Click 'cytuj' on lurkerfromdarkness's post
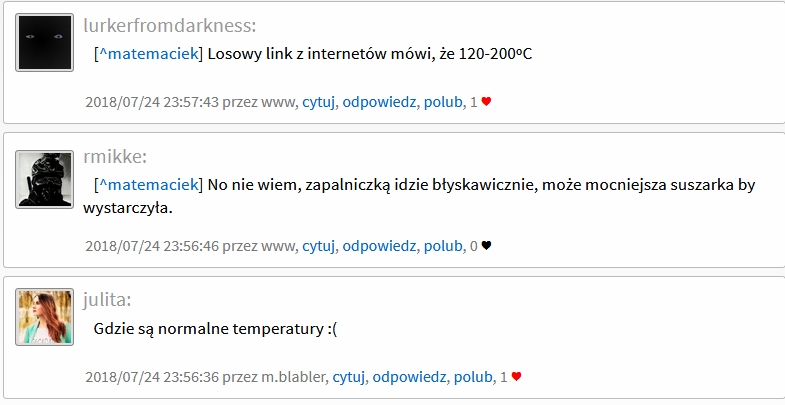Image resolution: width=785 pixels, height=405 pixels. click(x=318, y=101)
